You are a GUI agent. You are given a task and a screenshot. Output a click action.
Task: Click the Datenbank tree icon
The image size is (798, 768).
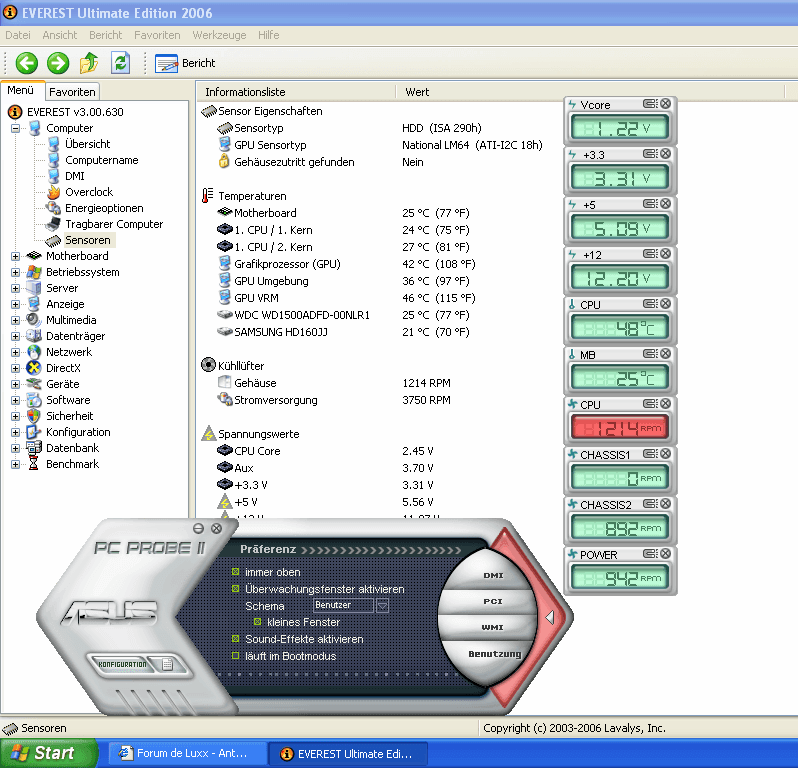click(x=34, y=448)
